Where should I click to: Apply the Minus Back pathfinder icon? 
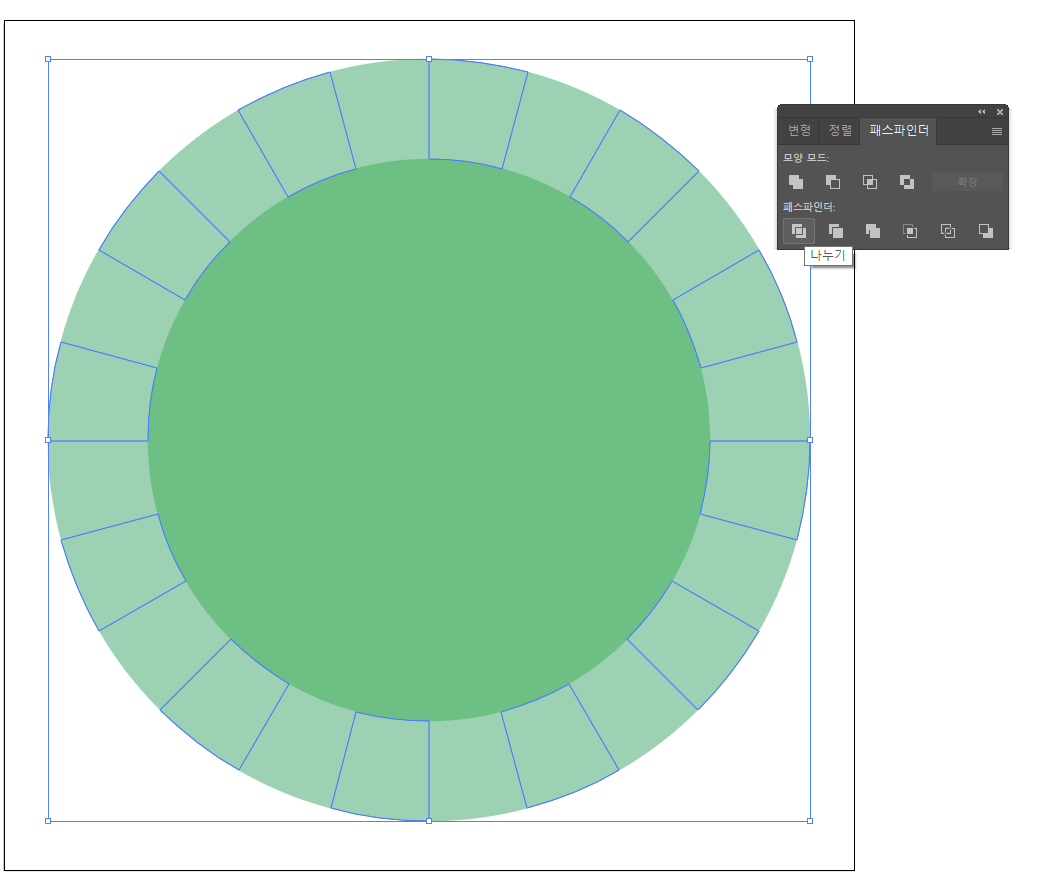click(x=986, y=231)
